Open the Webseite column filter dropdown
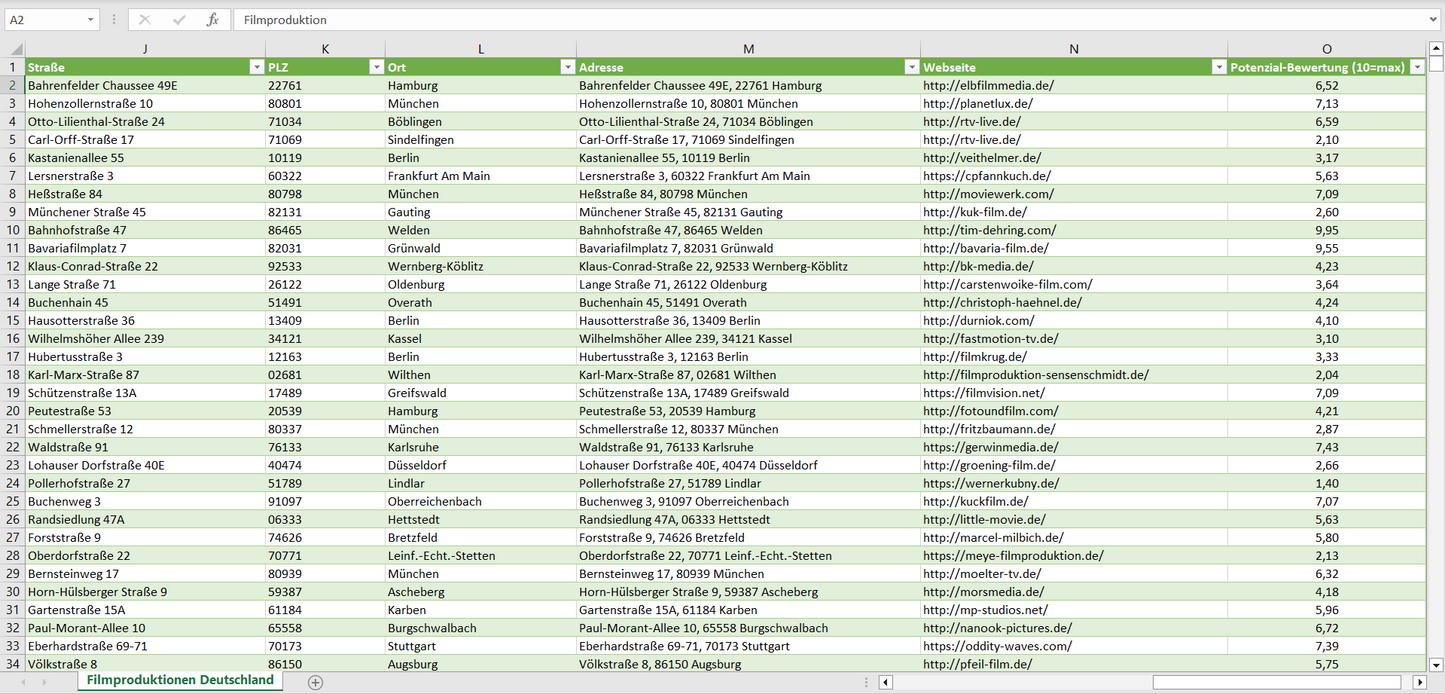Screen dimensions: 1445x694 tap(1218, 67)
